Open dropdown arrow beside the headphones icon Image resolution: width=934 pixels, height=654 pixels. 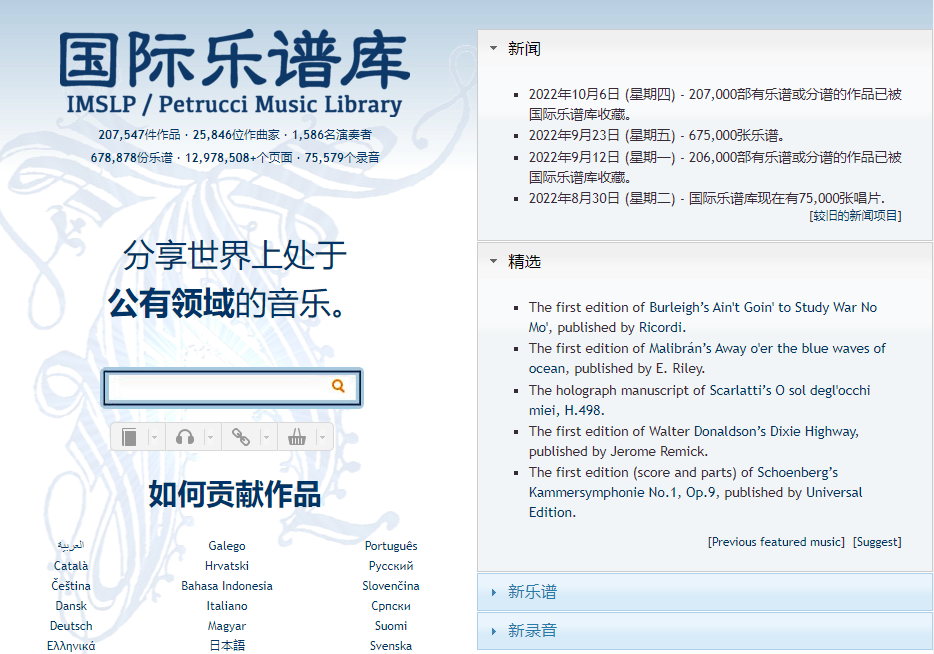tap(210, 437)
